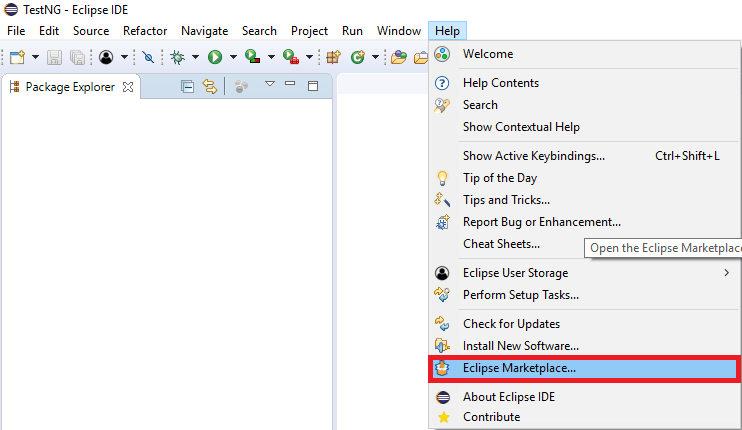Click the Save All toolbar icon
742x430 pixels.
coord(77,57)
